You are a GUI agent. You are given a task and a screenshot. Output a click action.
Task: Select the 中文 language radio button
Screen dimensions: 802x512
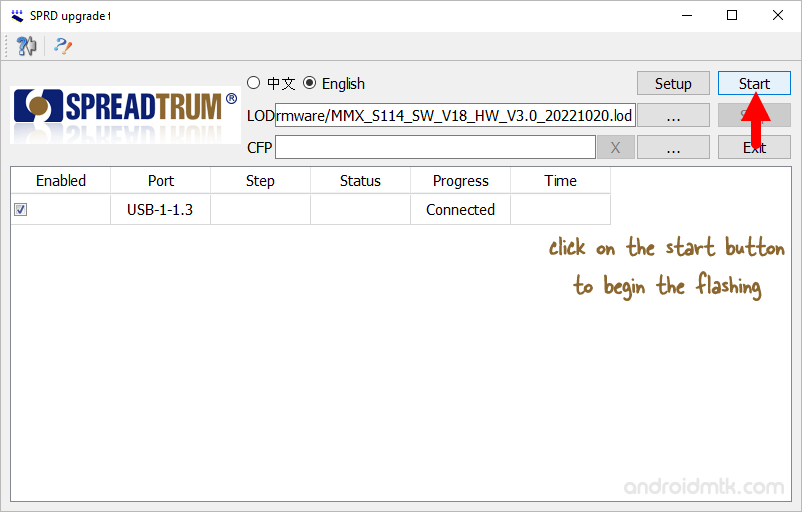click(x=254, y=84)
